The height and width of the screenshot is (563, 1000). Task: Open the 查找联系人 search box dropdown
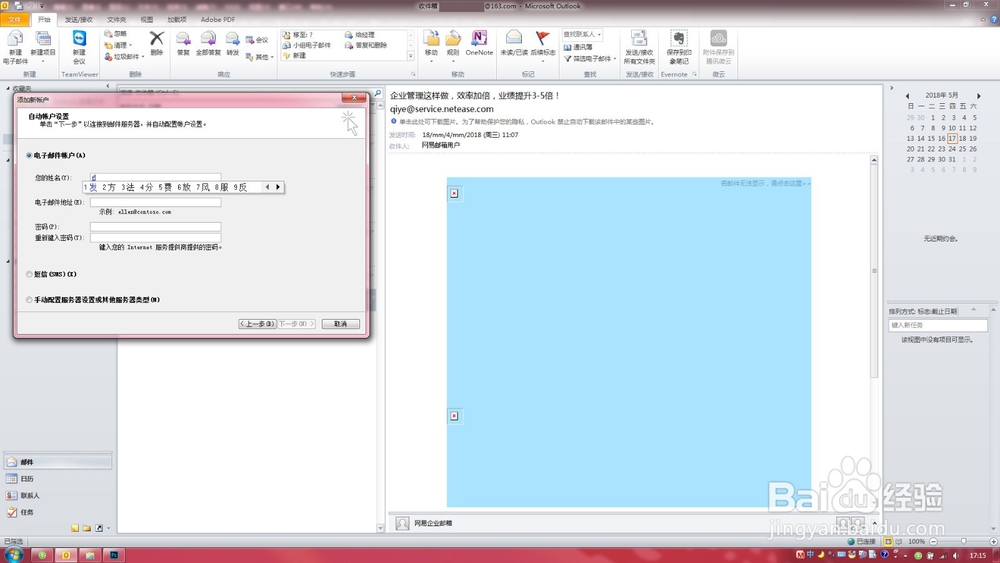(599, 34)
